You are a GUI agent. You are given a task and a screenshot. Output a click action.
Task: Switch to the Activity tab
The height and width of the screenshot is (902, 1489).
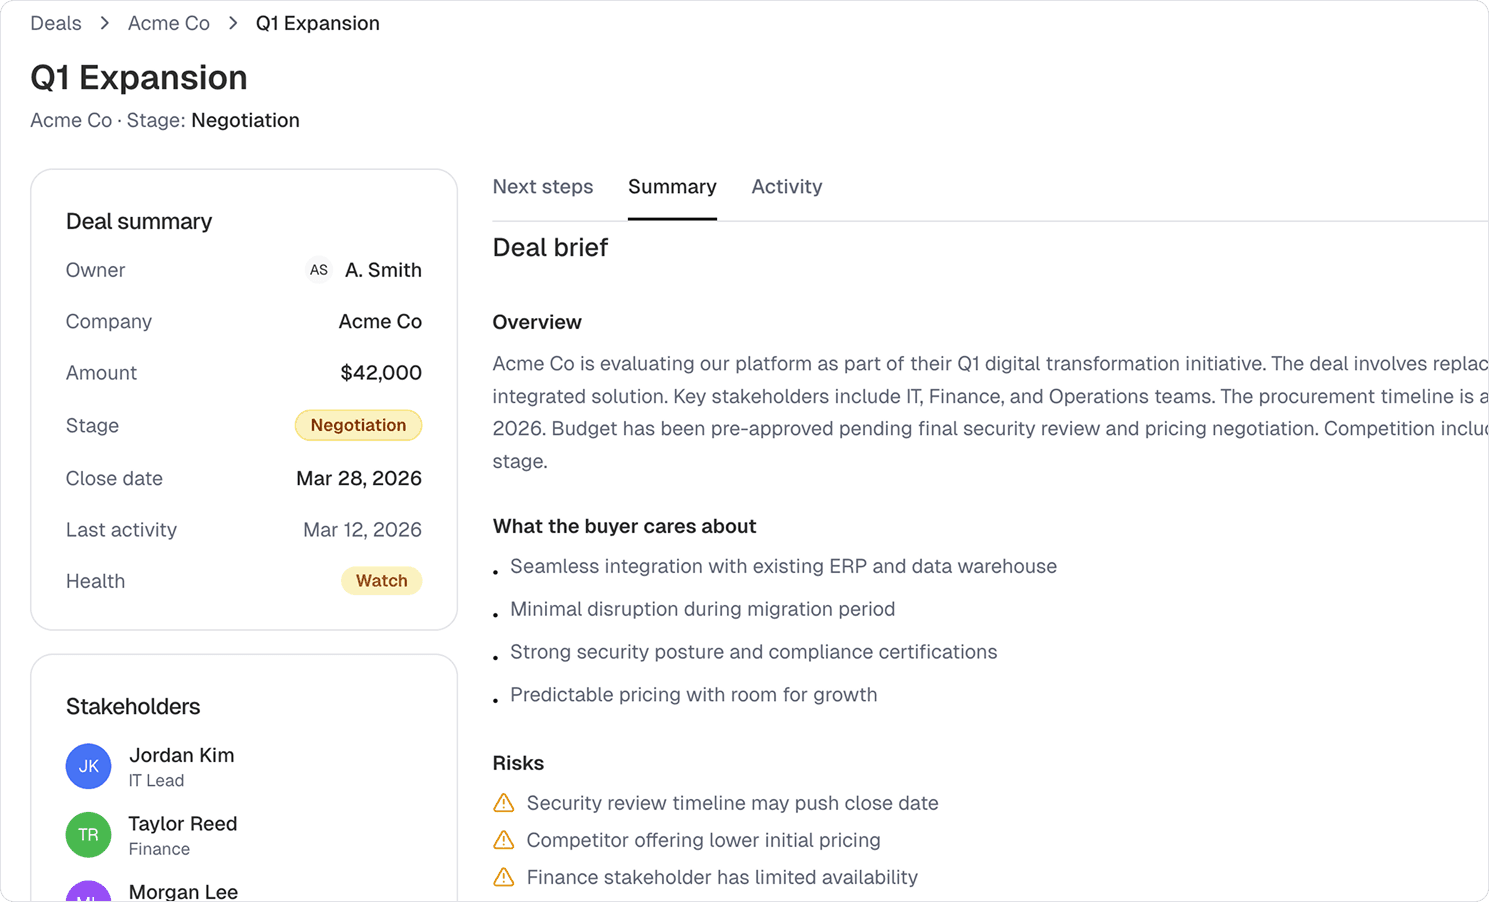click(x=787, y=187)
